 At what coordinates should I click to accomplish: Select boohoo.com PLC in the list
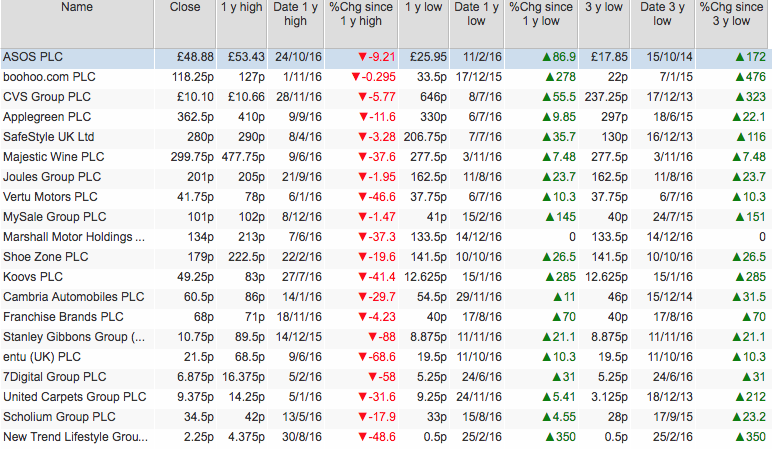coord(49,77)
